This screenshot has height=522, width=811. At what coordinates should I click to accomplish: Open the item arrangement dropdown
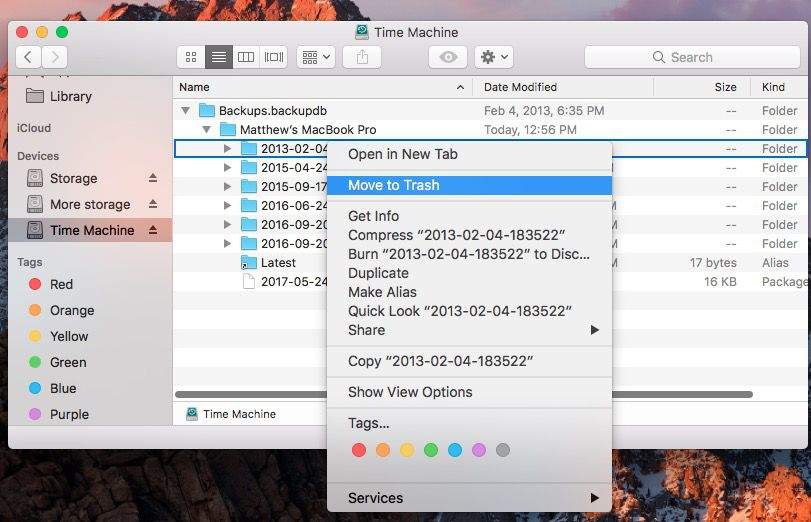tap(316, 57)
